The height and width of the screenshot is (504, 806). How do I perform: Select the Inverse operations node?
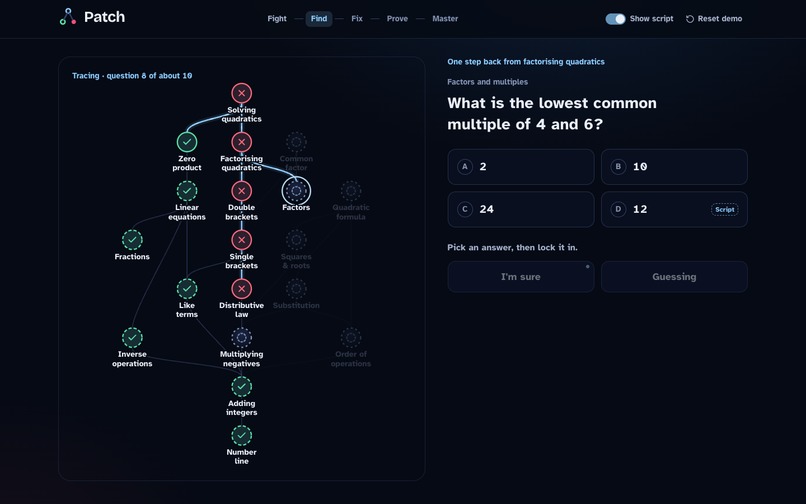point(132,337)
